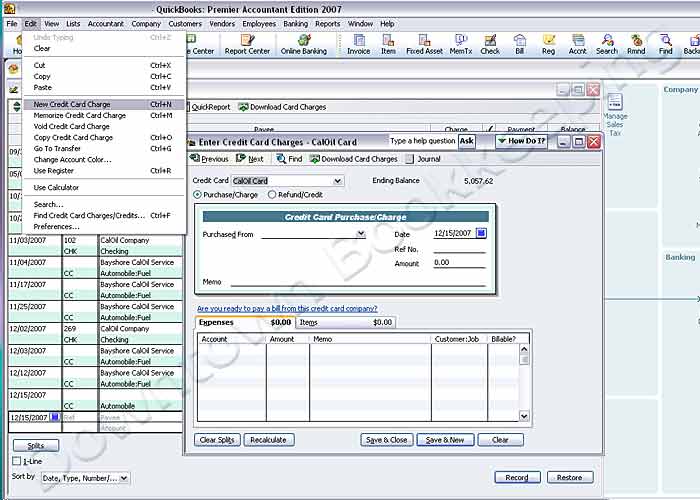Click Download Card Charges in register window

tap(282, 107)
